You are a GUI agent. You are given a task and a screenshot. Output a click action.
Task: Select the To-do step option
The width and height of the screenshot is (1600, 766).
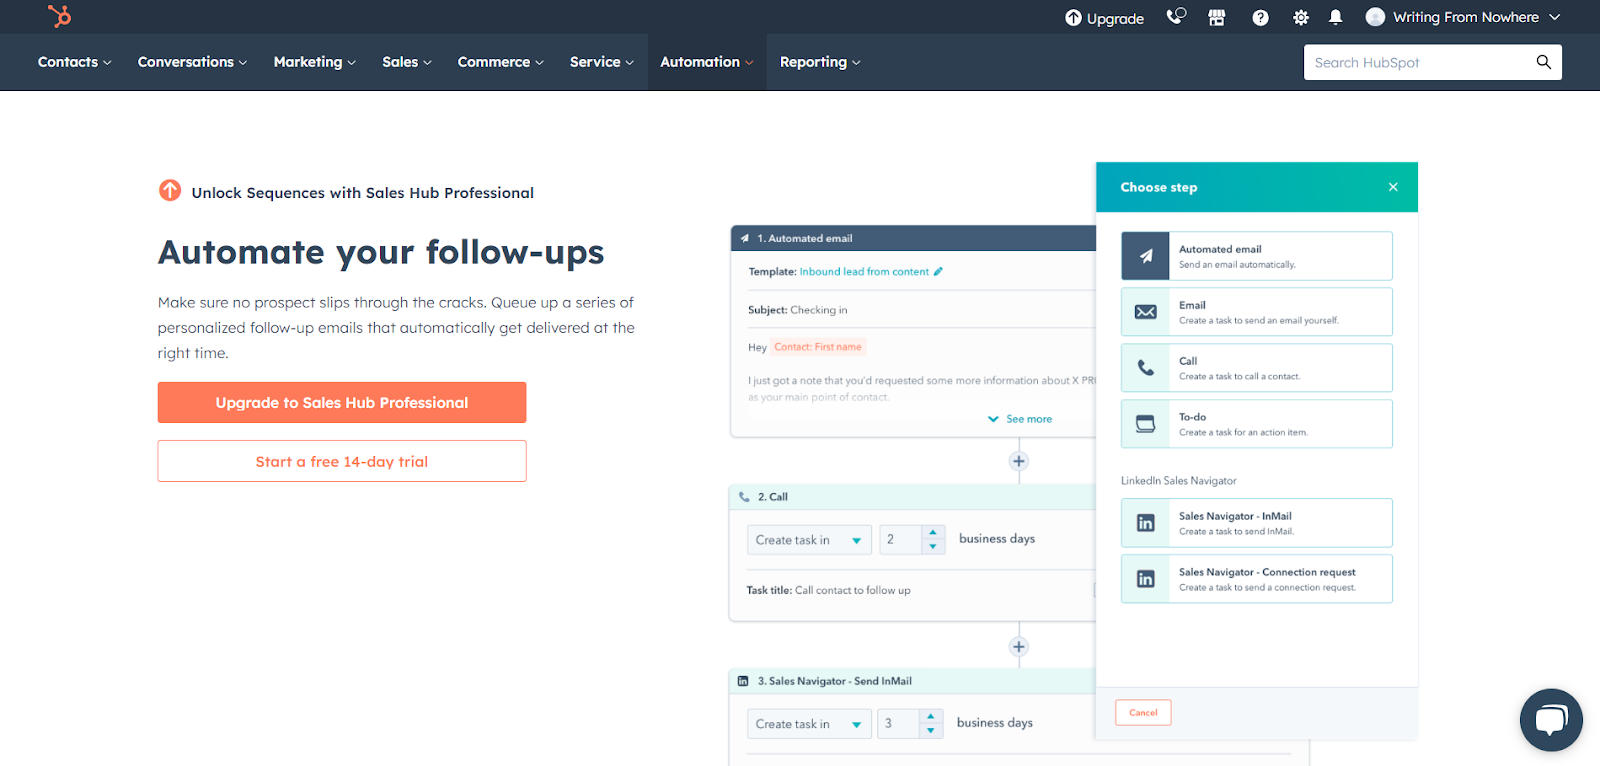tap(1257, 424)
